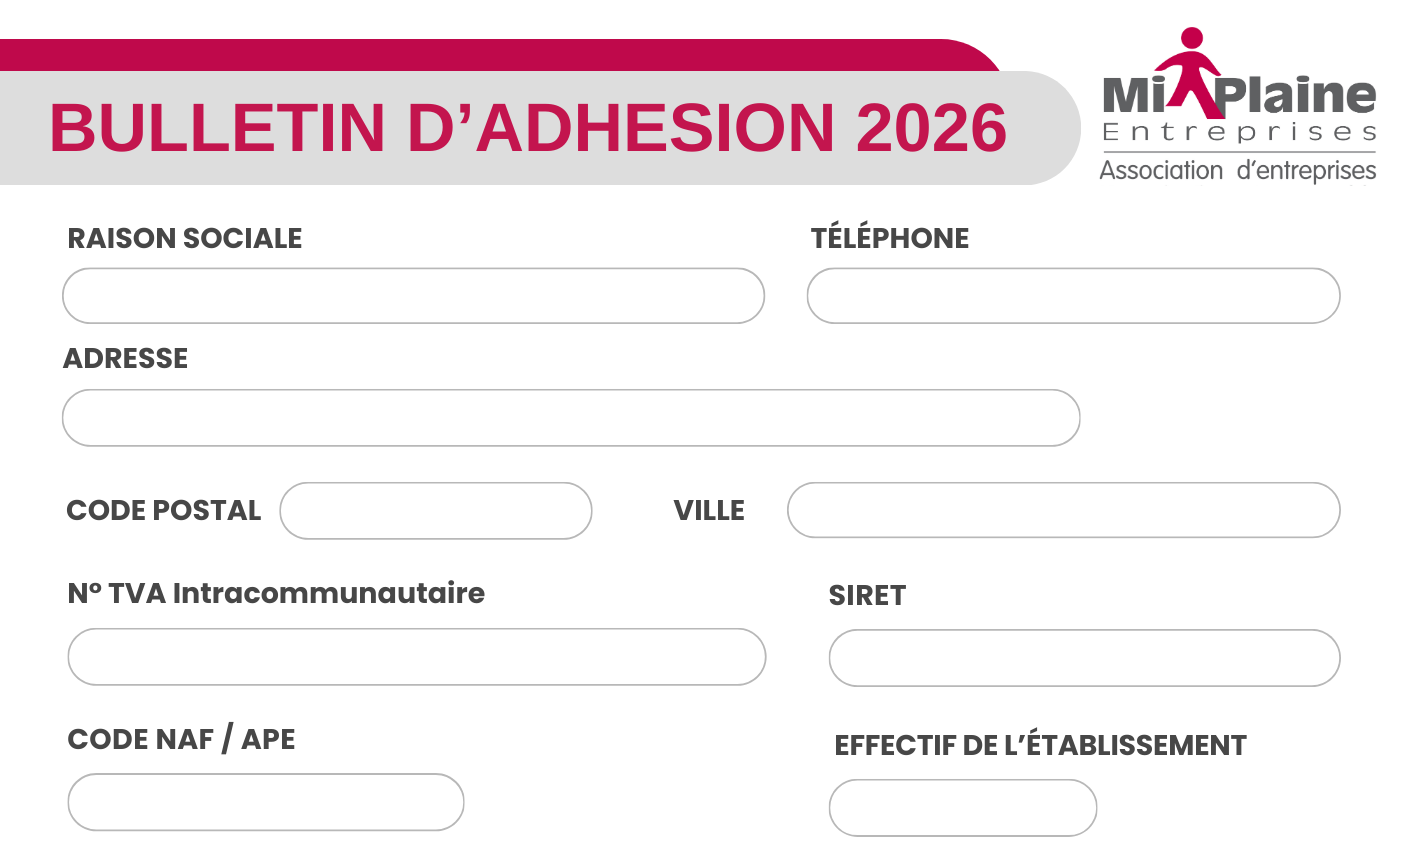
Task: Click the SIRET label
Action: coord(867,595)
